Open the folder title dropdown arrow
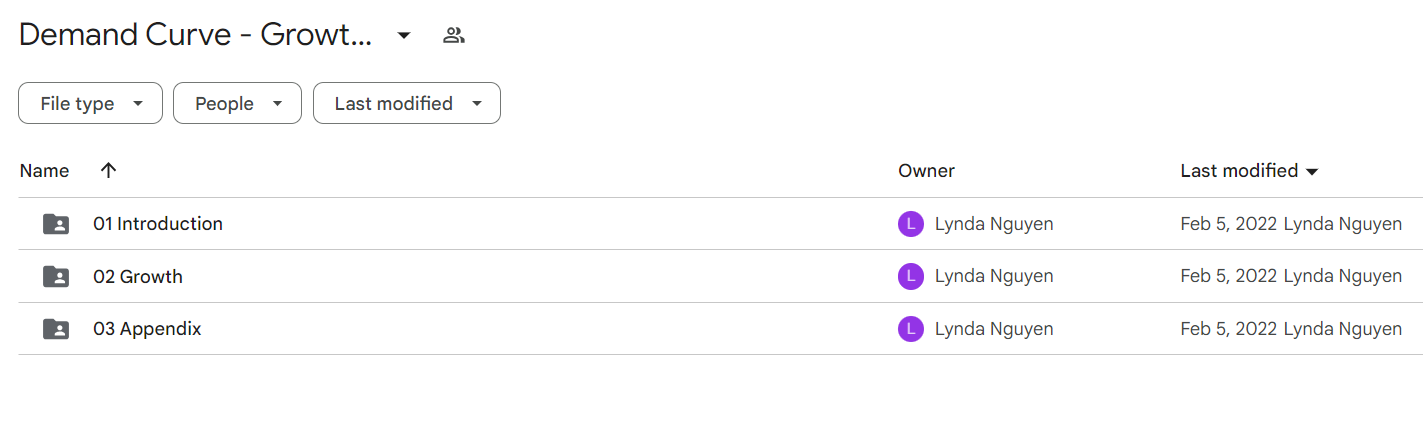 click(x=404, y=36)
